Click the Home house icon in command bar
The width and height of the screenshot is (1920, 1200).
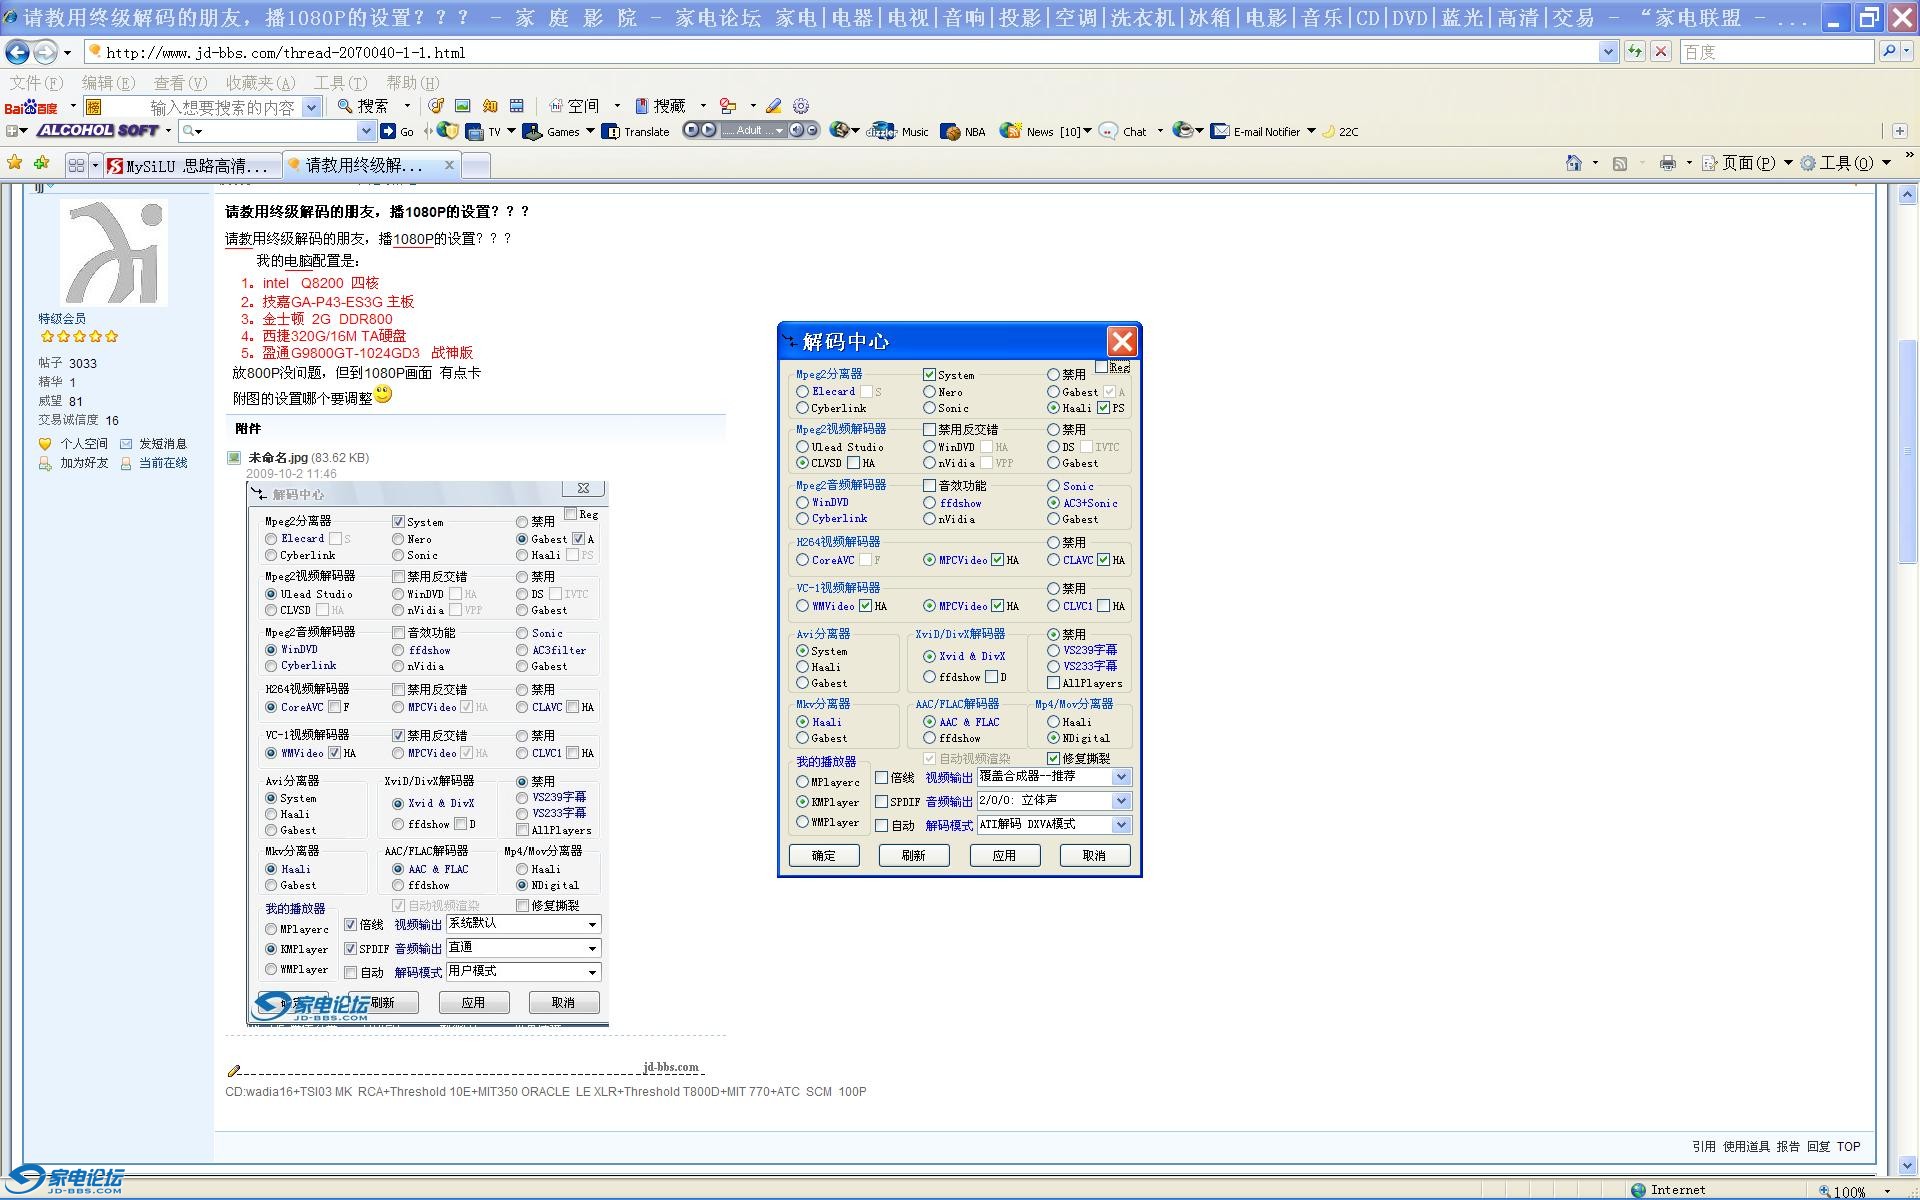click(x=1574, y=163)
